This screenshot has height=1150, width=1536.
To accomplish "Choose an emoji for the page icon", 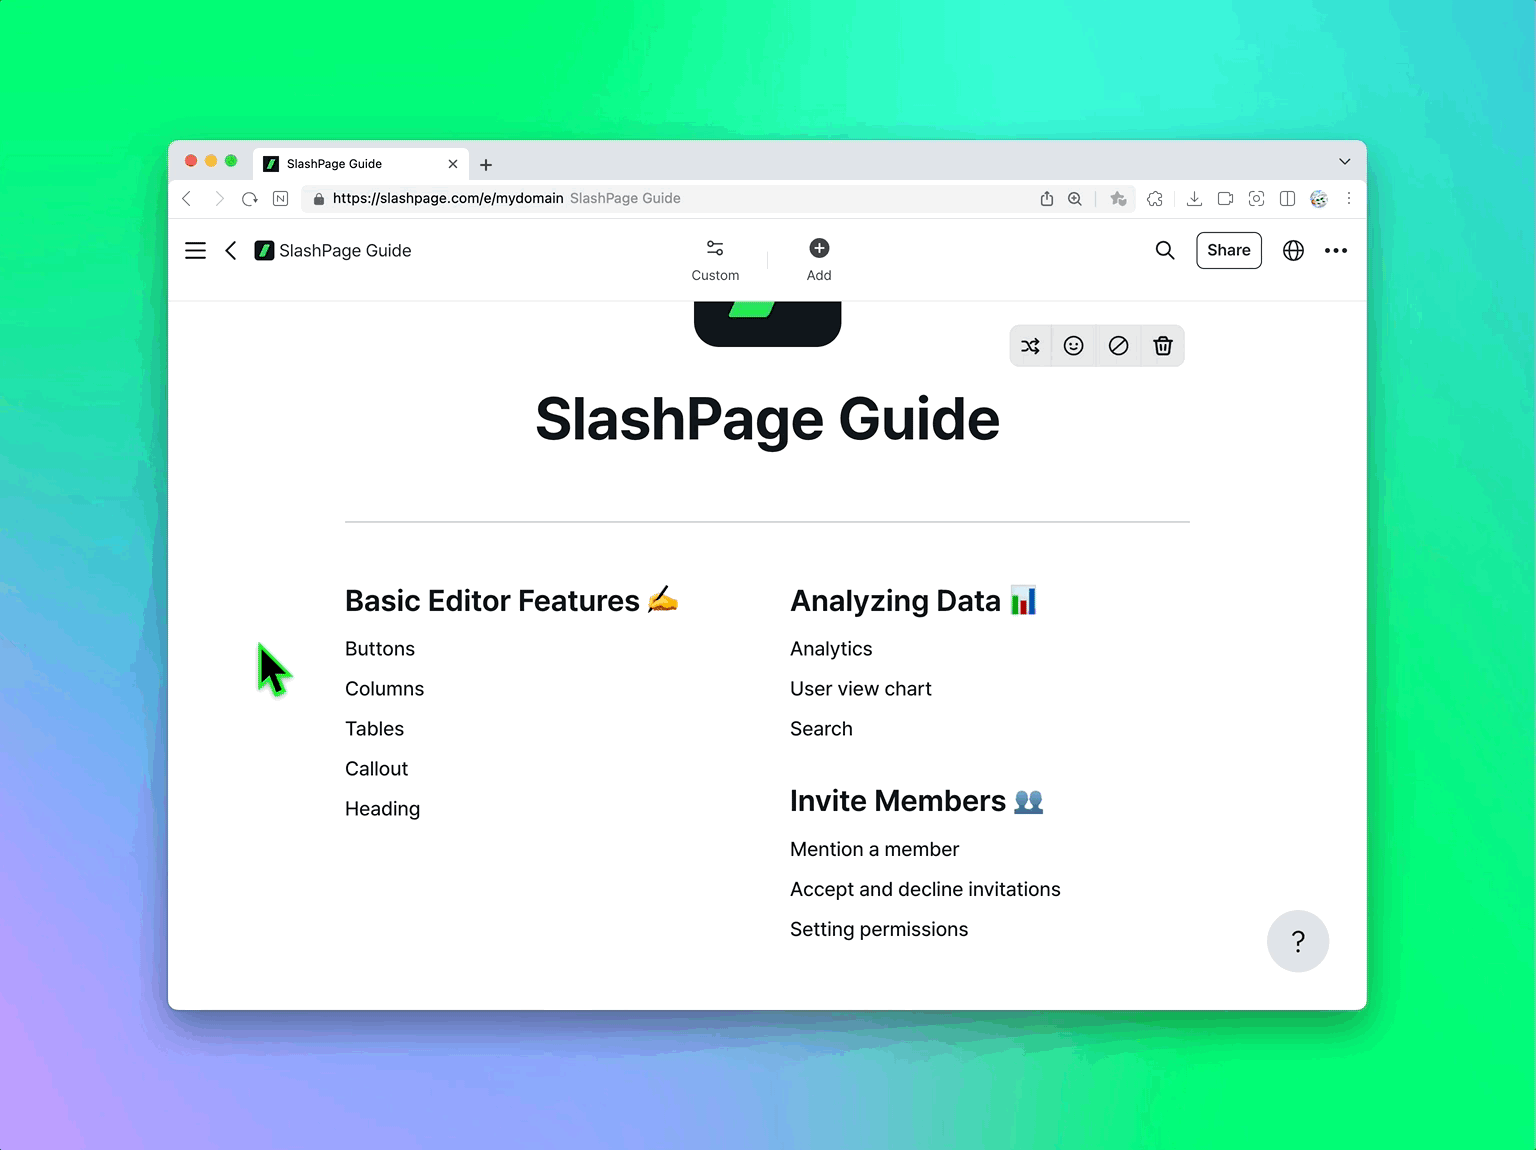I will (x=1074, y=346).
